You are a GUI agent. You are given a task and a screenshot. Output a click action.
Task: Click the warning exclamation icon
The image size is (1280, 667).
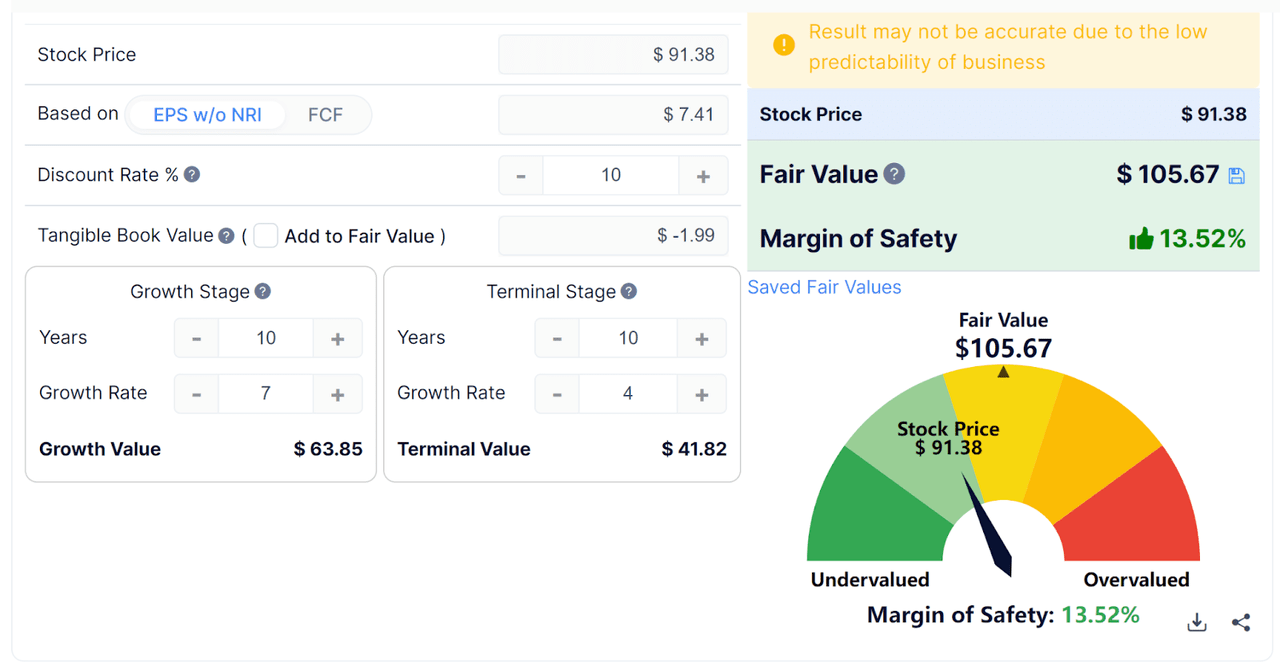click(783, 45)
